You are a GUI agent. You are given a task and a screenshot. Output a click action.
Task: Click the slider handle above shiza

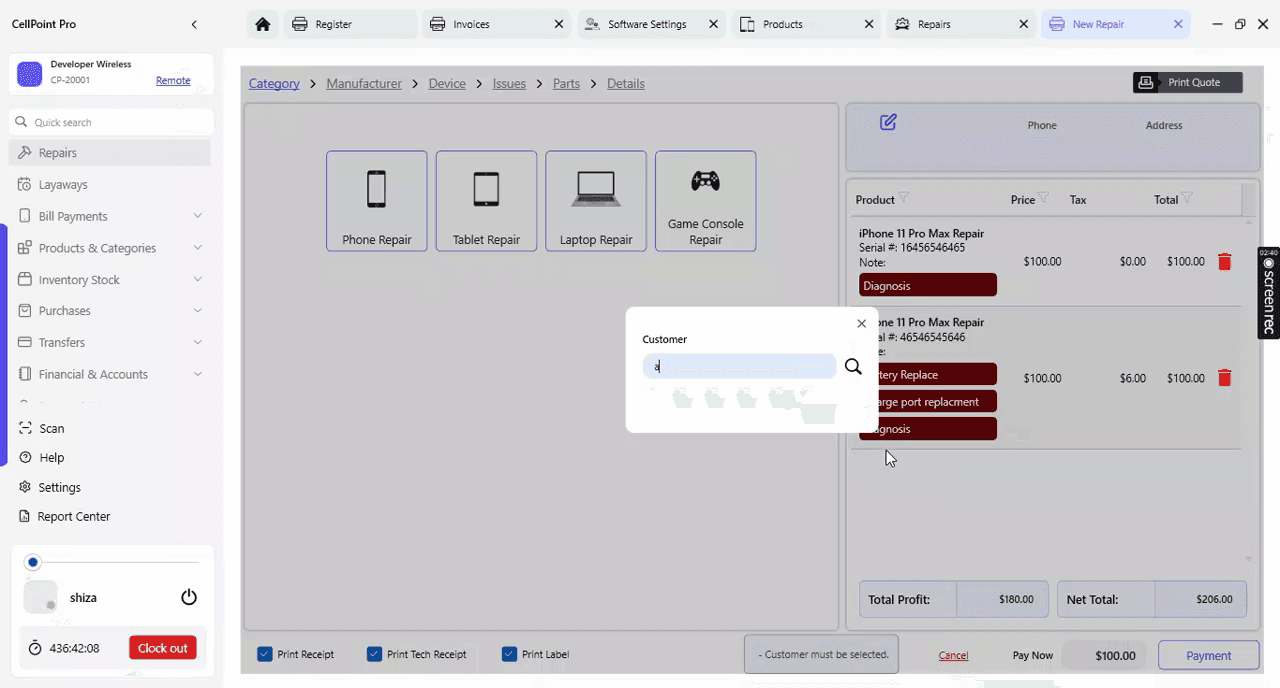tap(33, 563)
